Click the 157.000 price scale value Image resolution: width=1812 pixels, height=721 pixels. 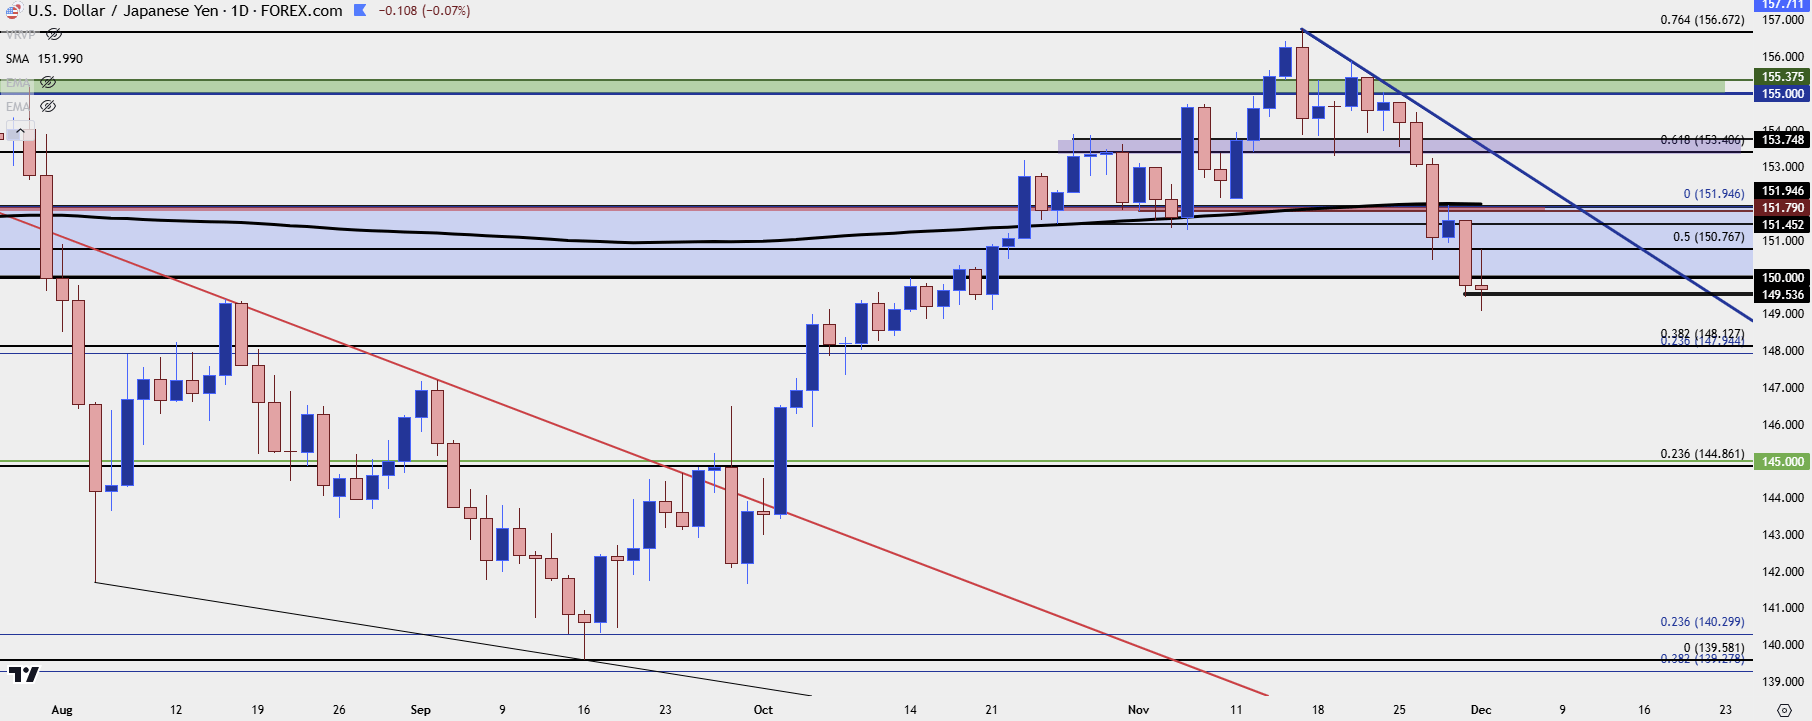tap(1783, 20)
